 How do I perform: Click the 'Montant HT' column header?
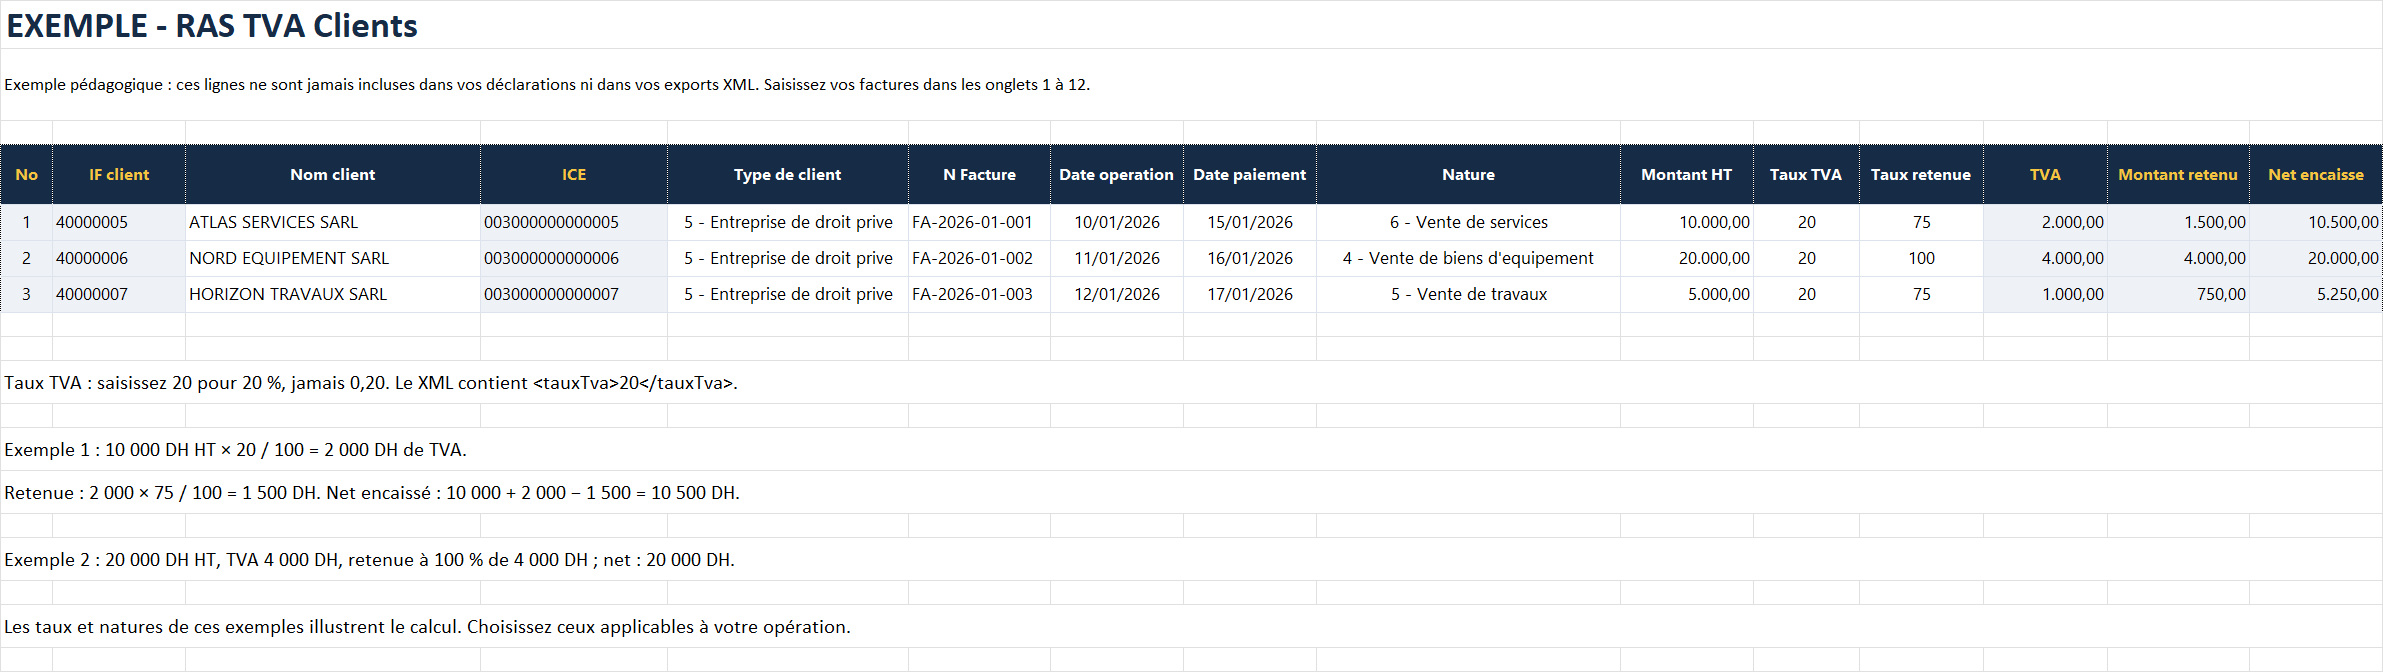[x=1687, y=174]
